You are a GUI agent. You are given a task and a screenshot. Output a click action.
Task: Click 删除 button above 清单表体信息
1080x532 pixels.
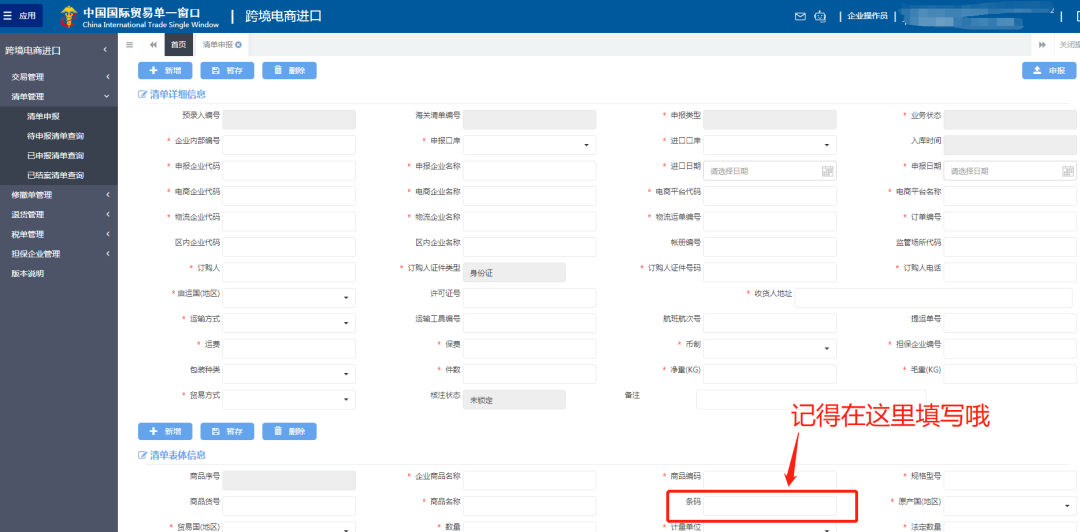click(x=289, y=431)
